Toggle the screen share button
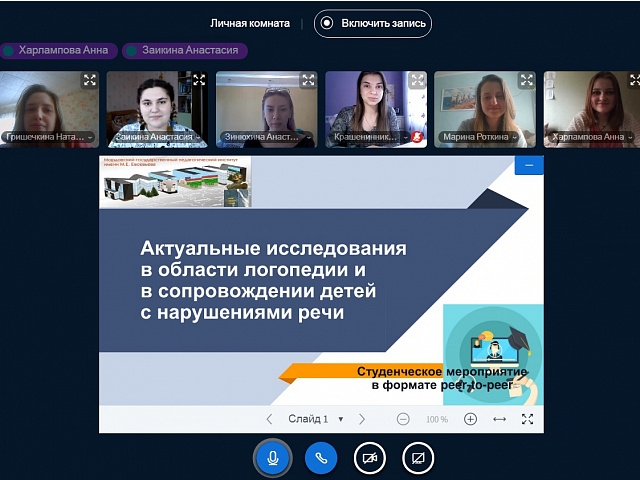The height and width of the screenshot is (480, 640). (x=418, y=458)
